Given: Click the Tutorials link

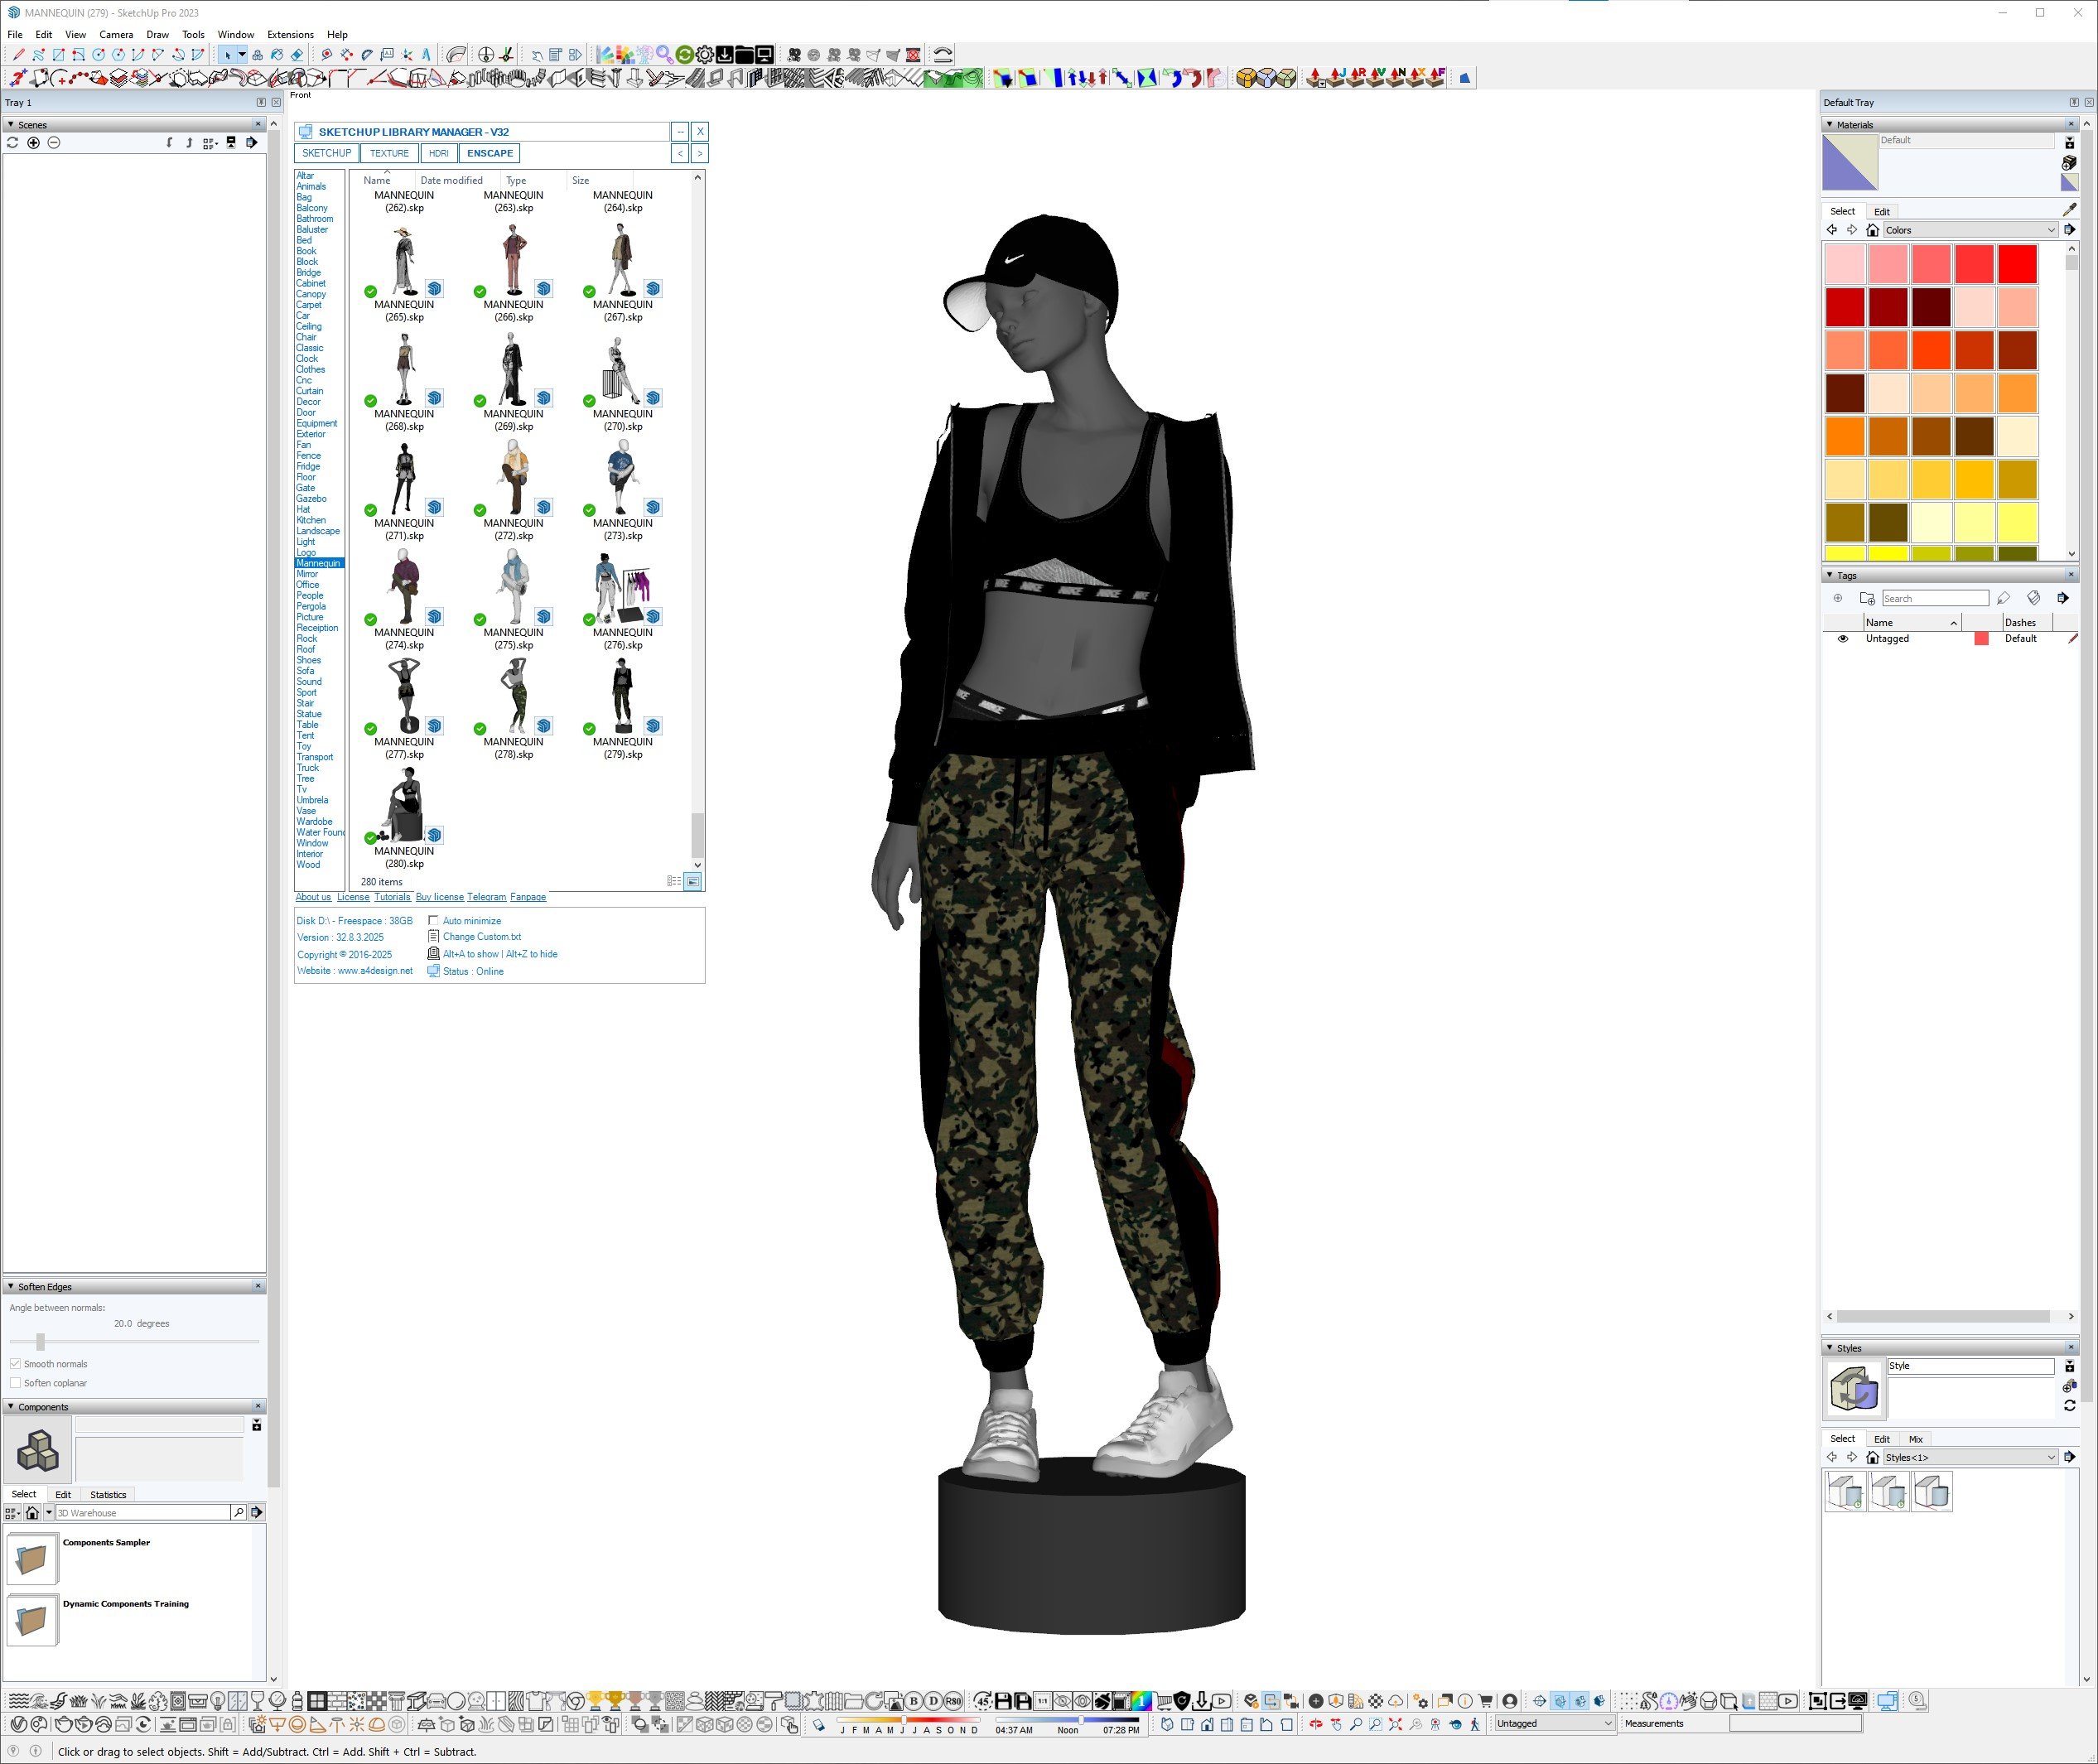Looking at the screenshot, I should 392,897.
